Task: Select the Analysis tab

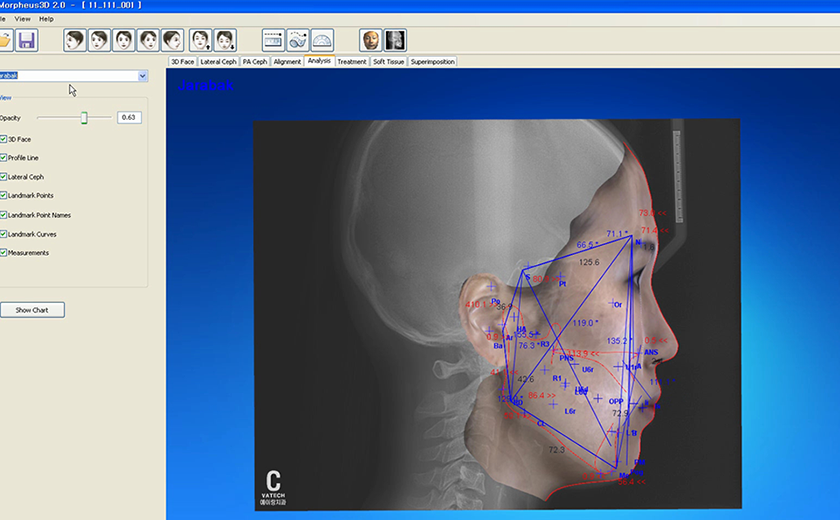Action: coord(319,61)
